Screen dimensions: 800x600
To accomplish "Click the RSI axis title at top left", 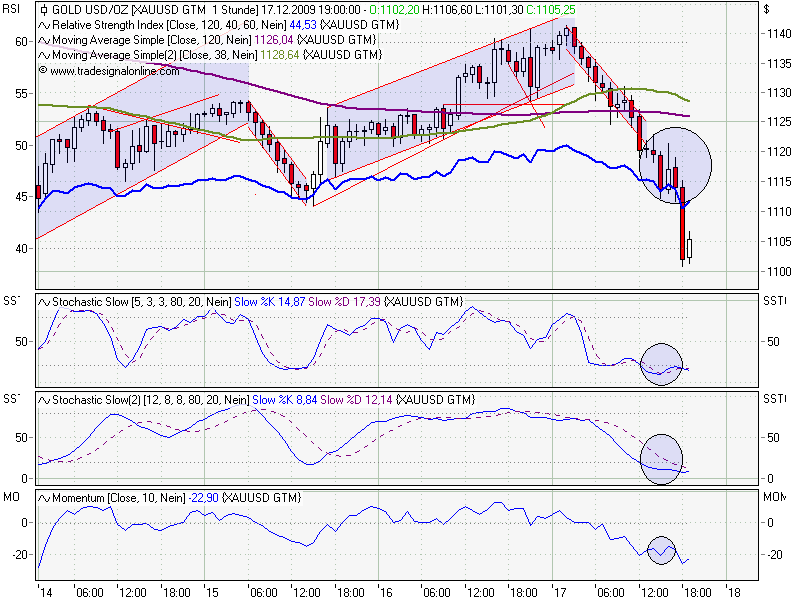I will coord(11,9).
